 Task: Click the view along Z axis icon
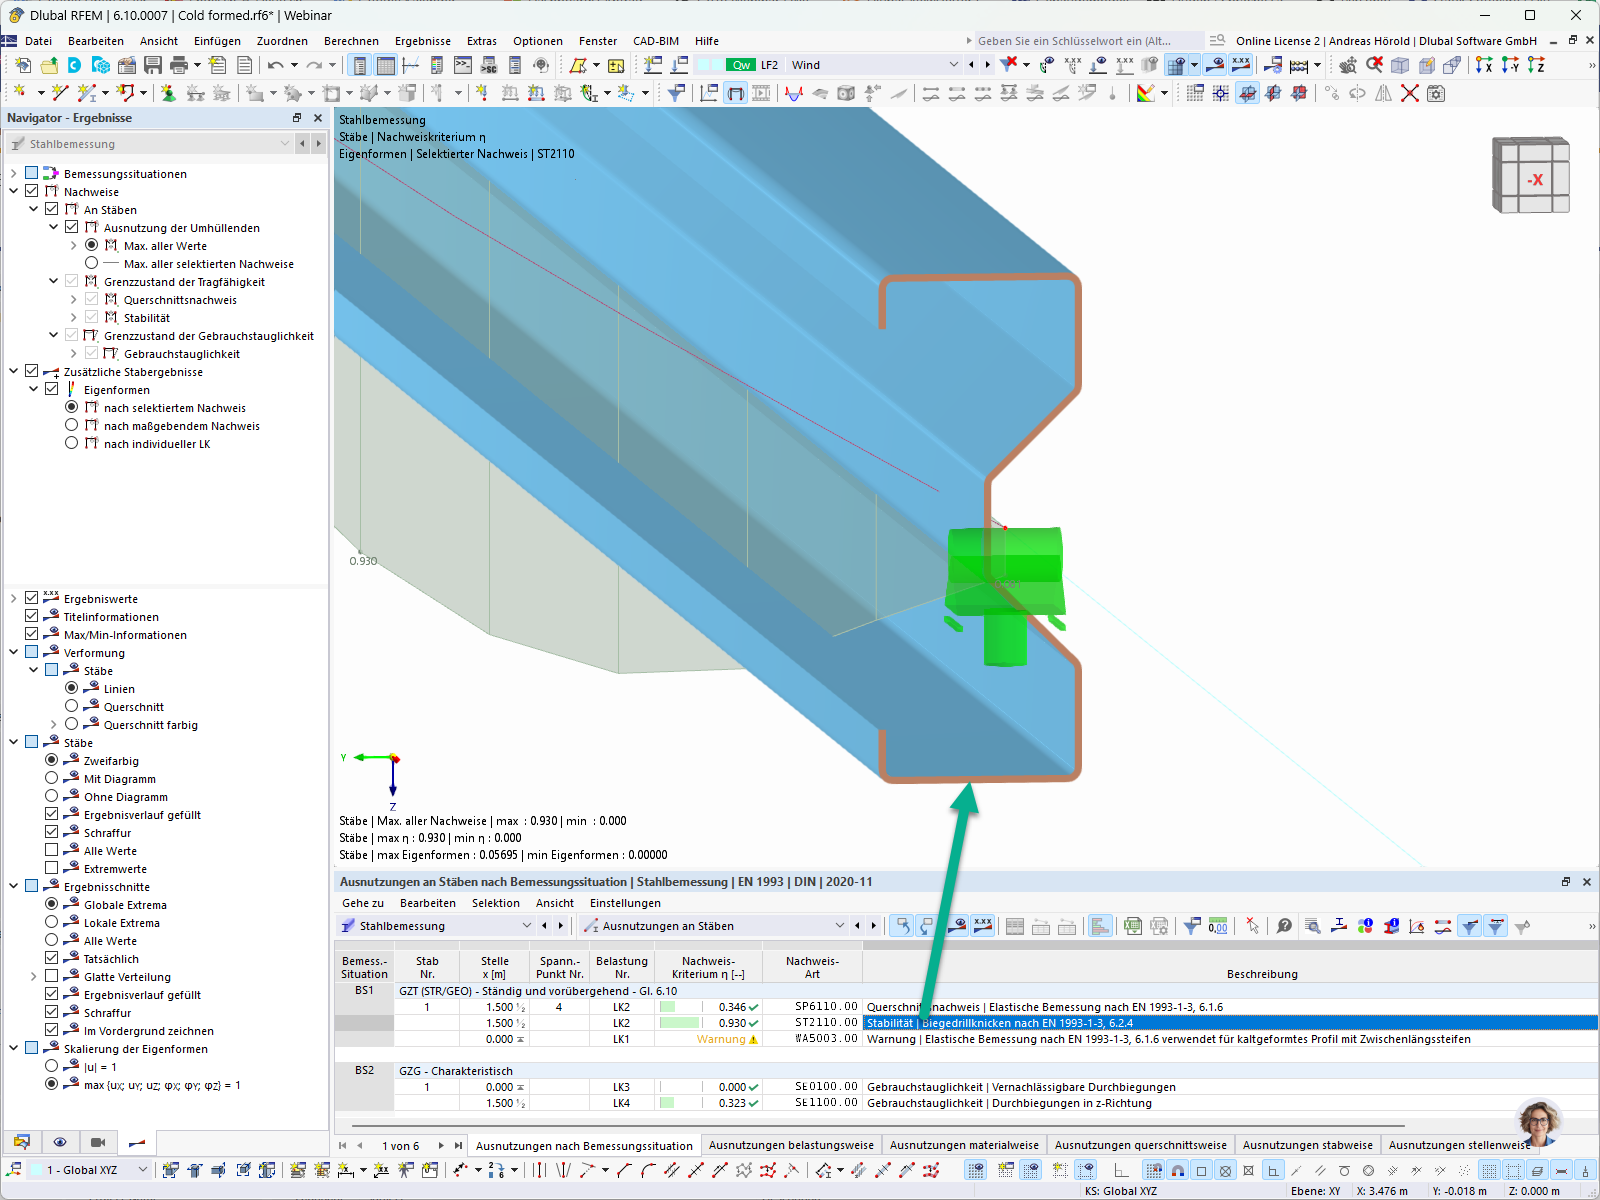[1536, 65]
